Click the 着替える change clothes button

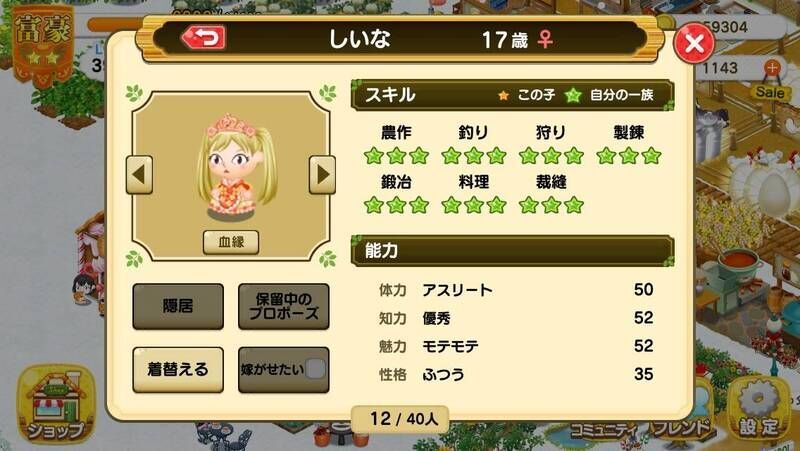178,369
